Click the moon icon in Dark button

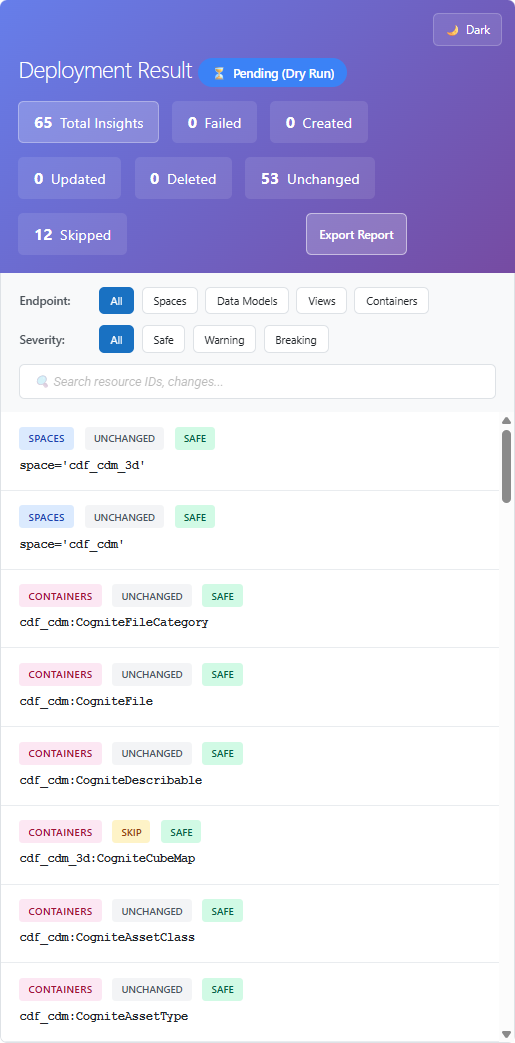(452, 30)
